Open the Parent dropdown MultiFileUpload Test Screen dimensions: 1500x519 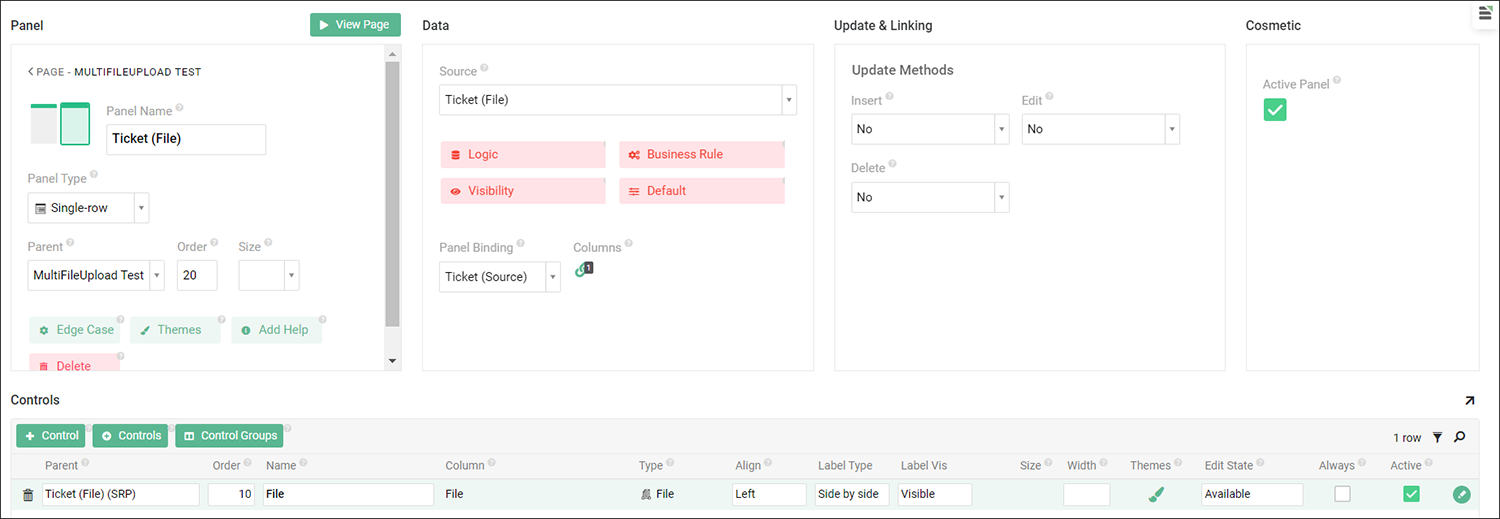pyautogui.click(x=96, y=275)
